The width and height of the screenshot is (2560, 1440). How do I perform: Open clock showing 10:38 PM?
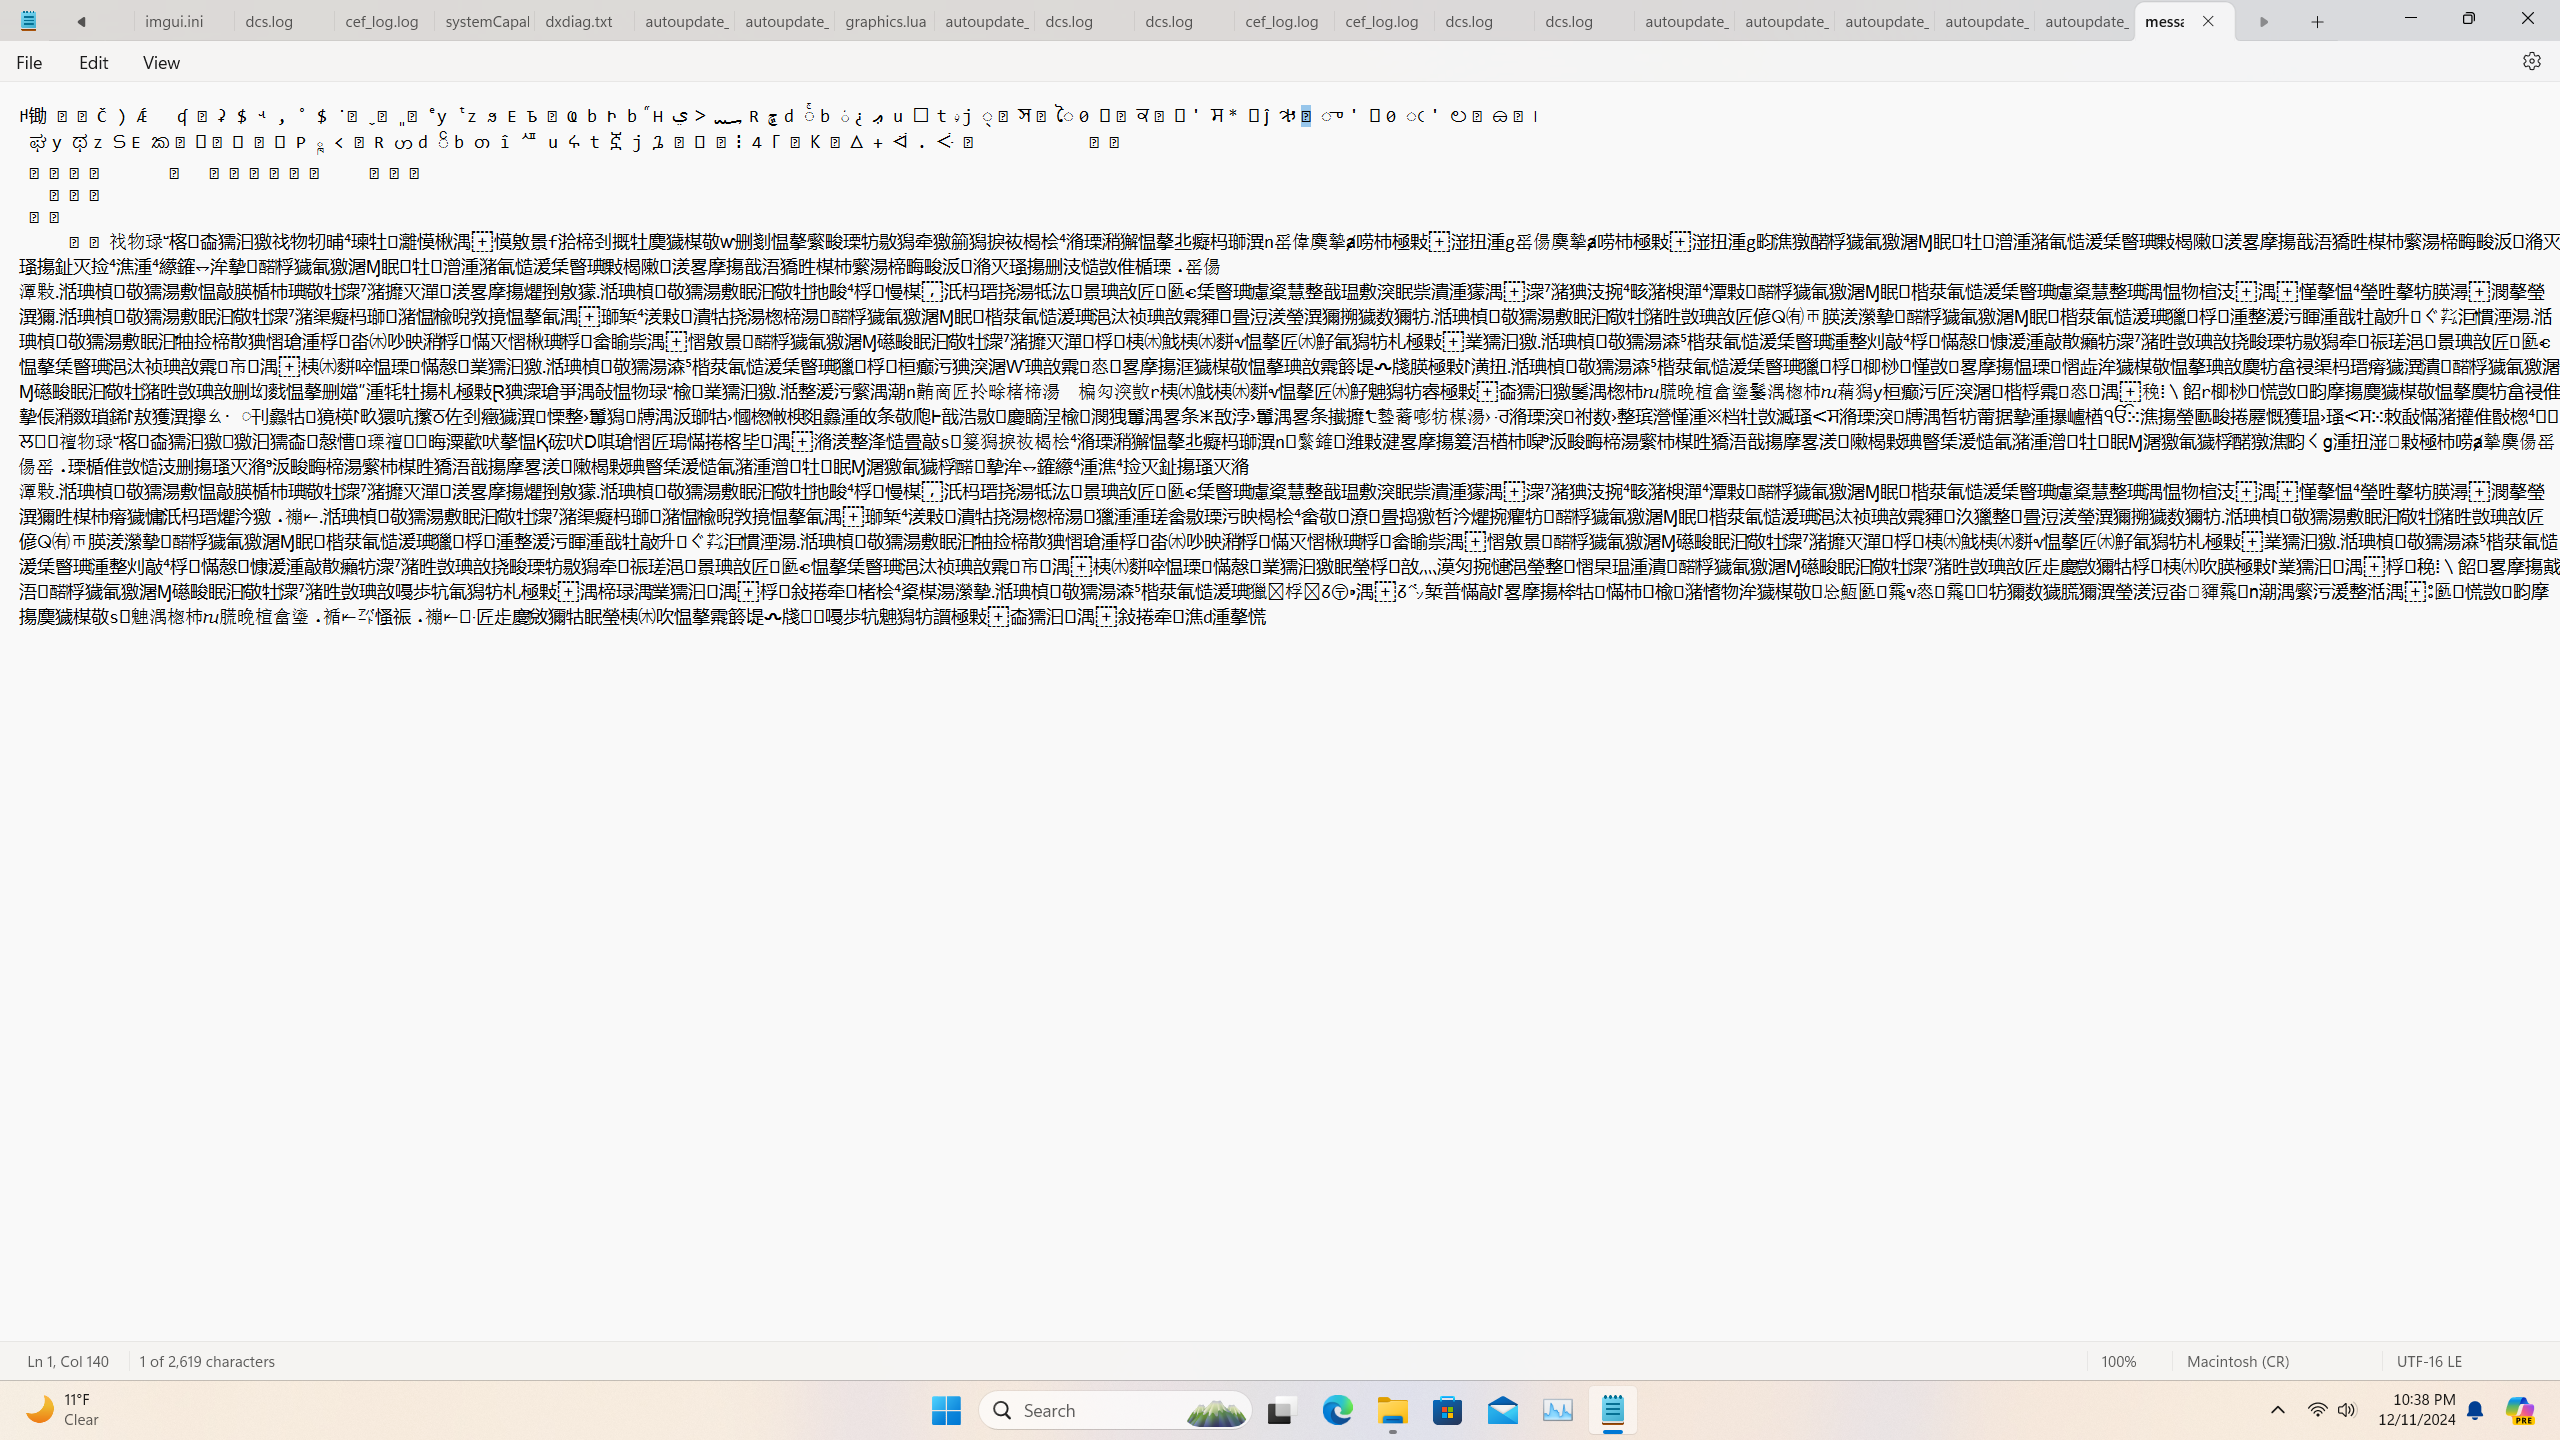[2417, 1410]
